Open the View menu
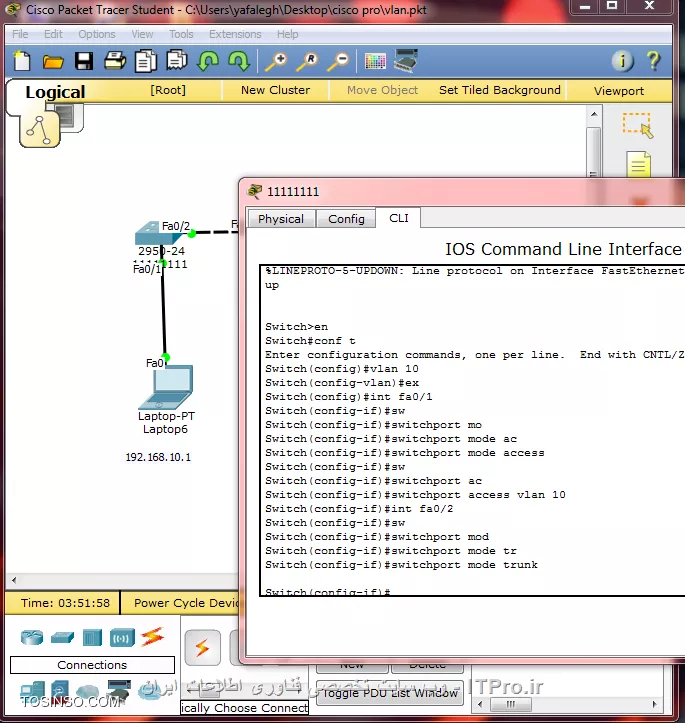Viewport: 685px width, 723px height. tap(142, 34)
